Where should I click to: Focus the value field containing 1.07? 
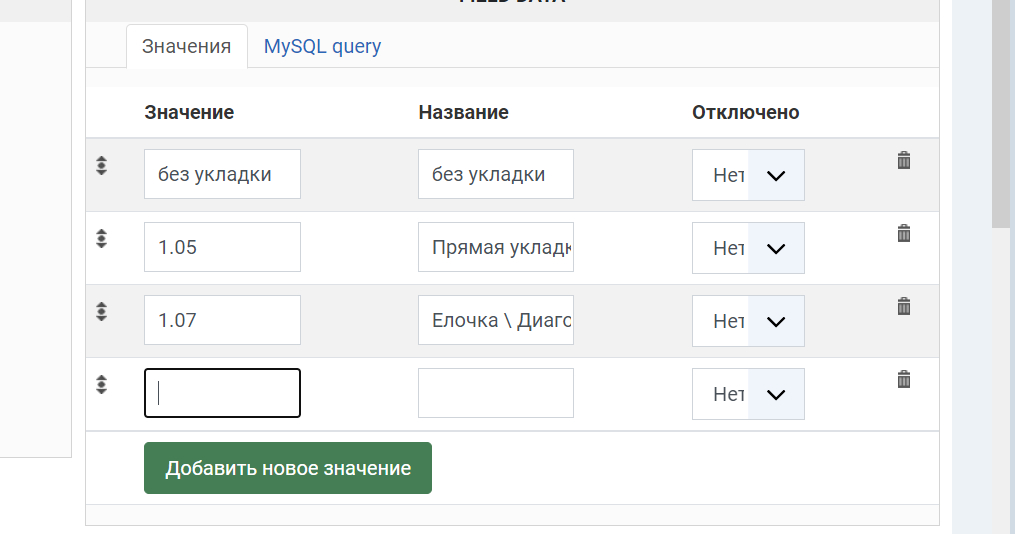(x=222, y=320)
